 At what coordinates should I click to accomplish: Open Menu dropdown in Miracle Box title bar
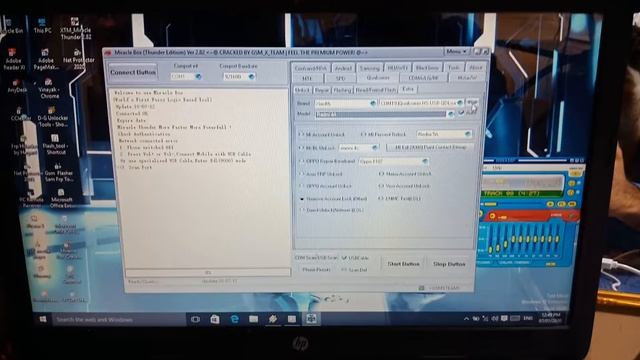point(456,51)
